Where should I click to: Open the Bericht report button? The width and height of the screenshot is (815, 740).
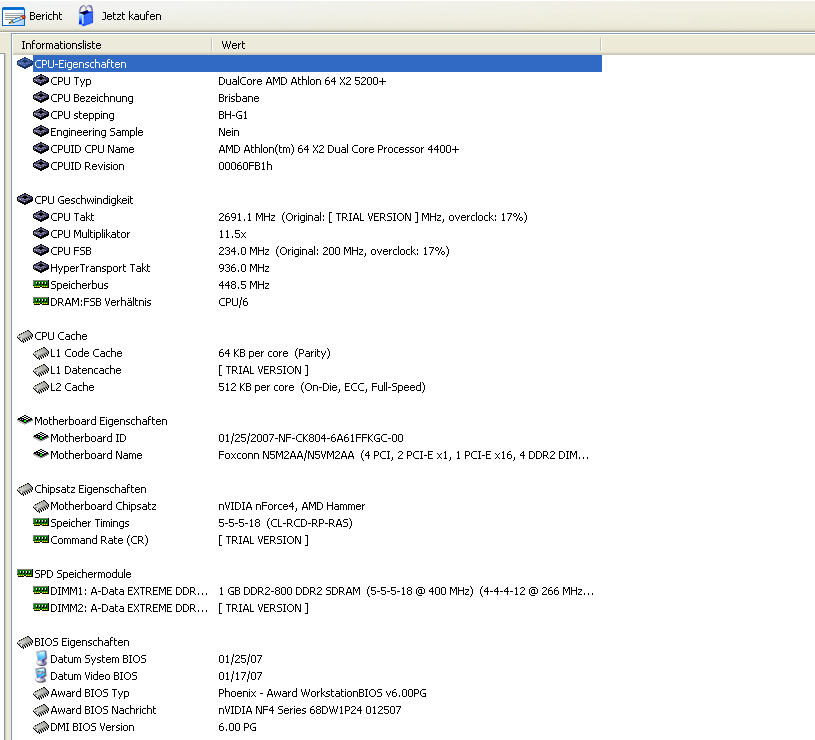point(32,16)
